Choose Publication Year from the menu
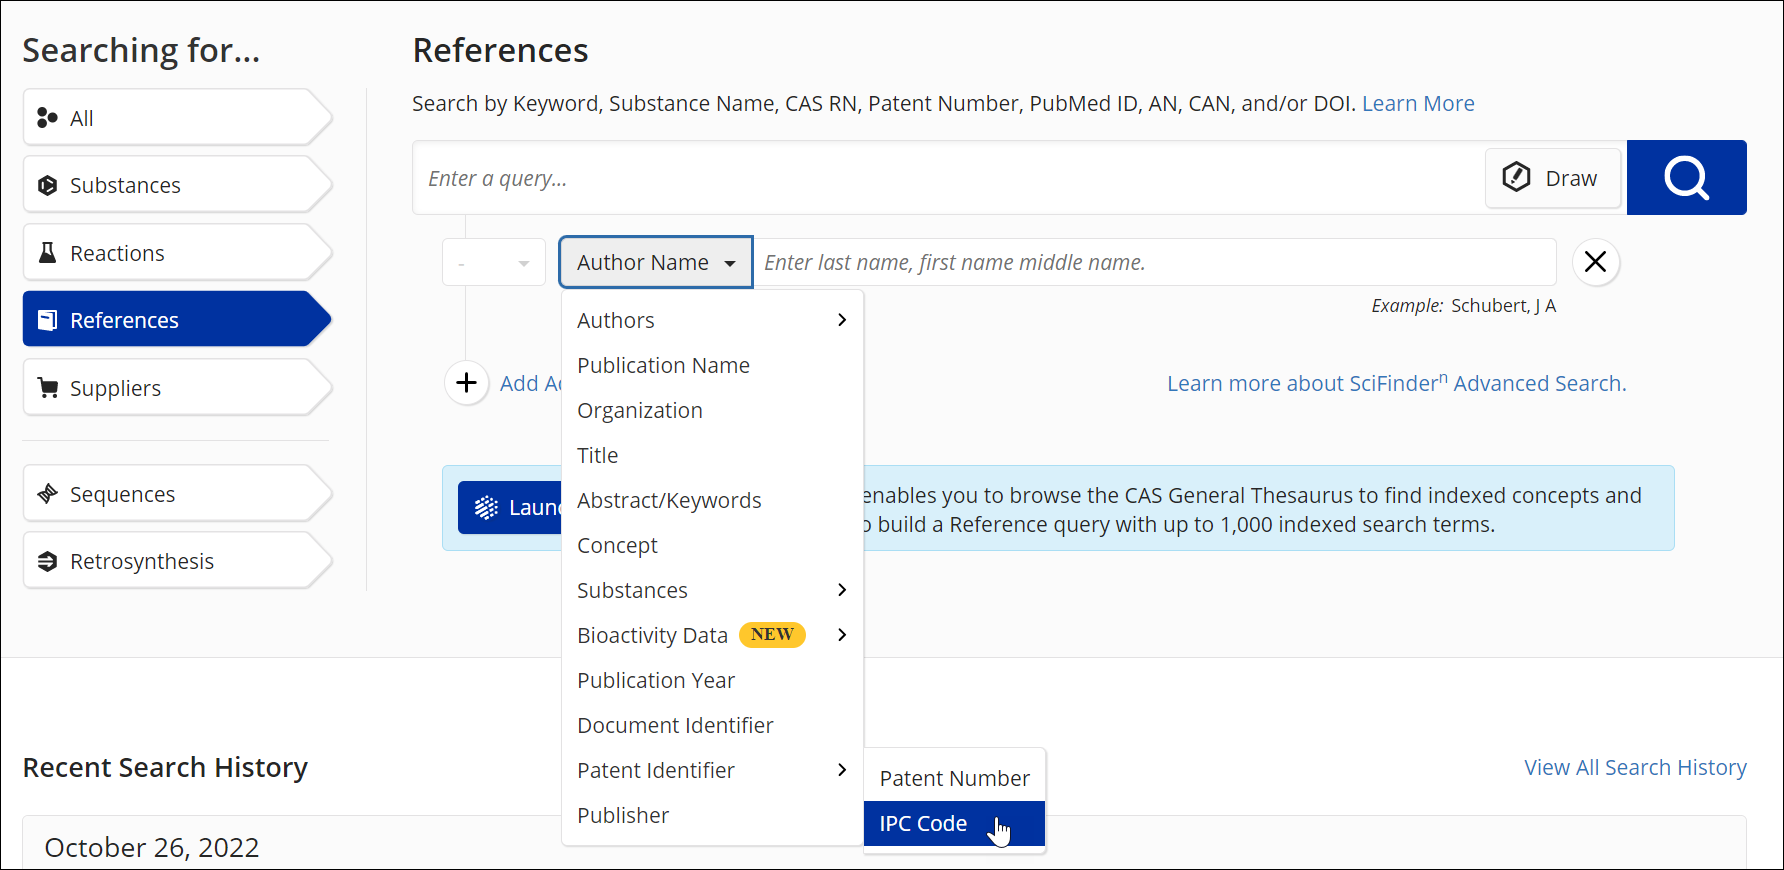The width and height of the screenshot is (1784, 870). point(712,680)
